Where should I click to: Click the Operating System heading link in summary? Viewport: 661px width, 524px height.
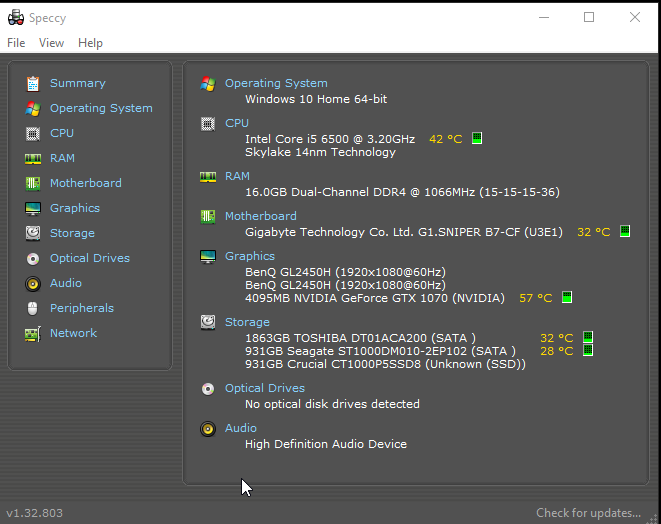point(276,83)
